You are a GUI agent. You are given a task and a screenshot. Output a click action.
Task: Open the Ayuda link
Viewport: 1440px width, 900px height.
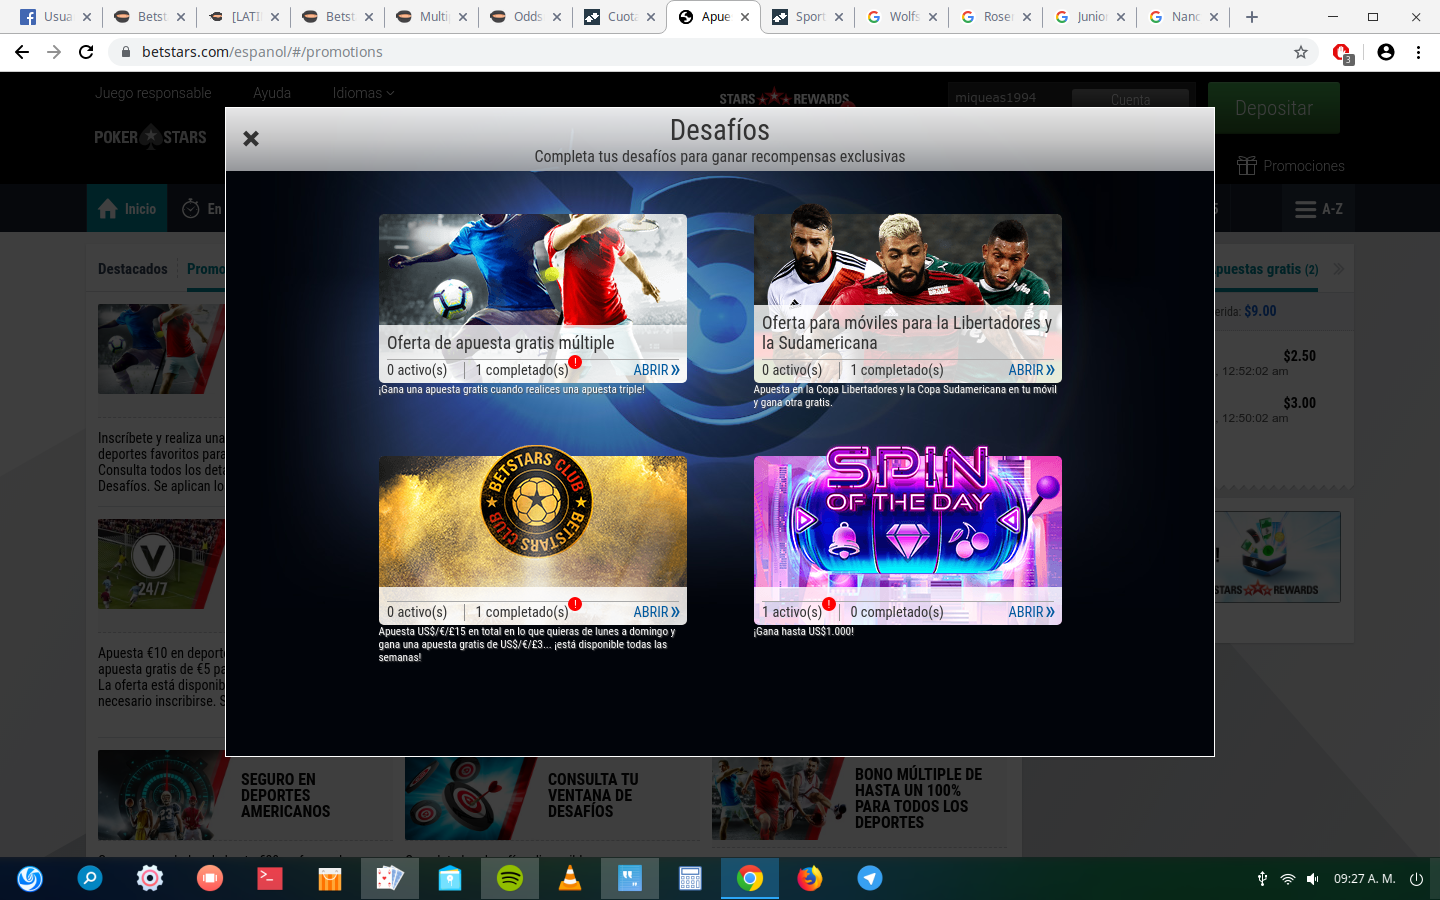(x=272, y=93)
